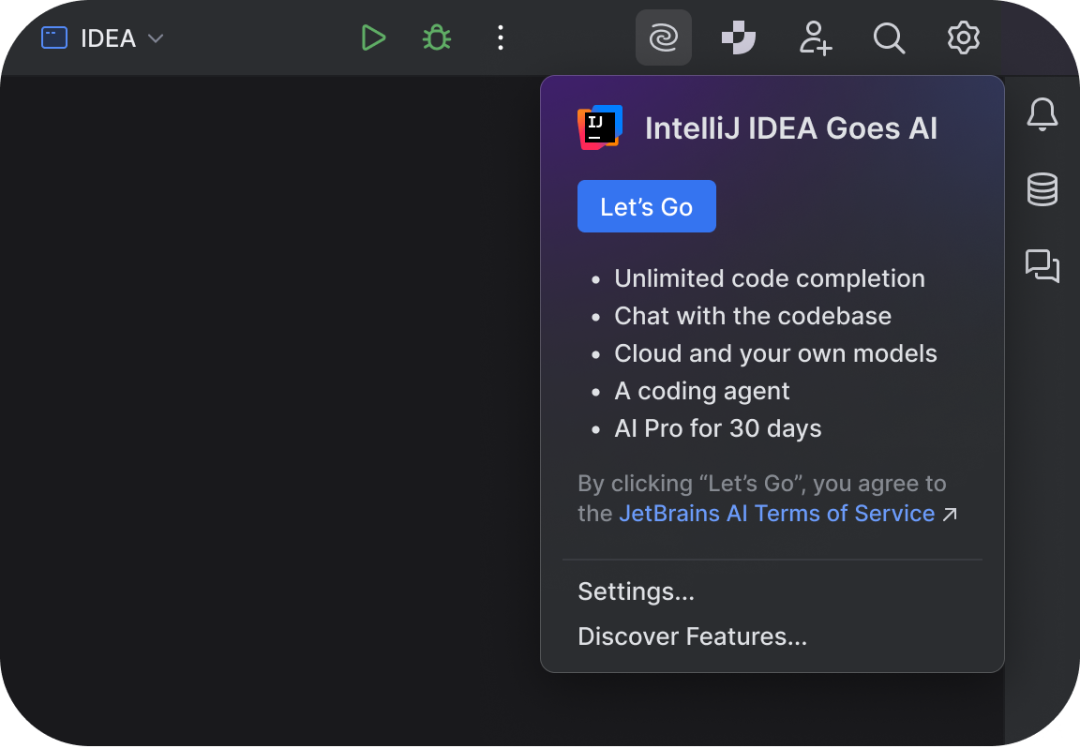Start a Code With Me session
This screenshot has height=748, width=1080.
tap(815, 38)
